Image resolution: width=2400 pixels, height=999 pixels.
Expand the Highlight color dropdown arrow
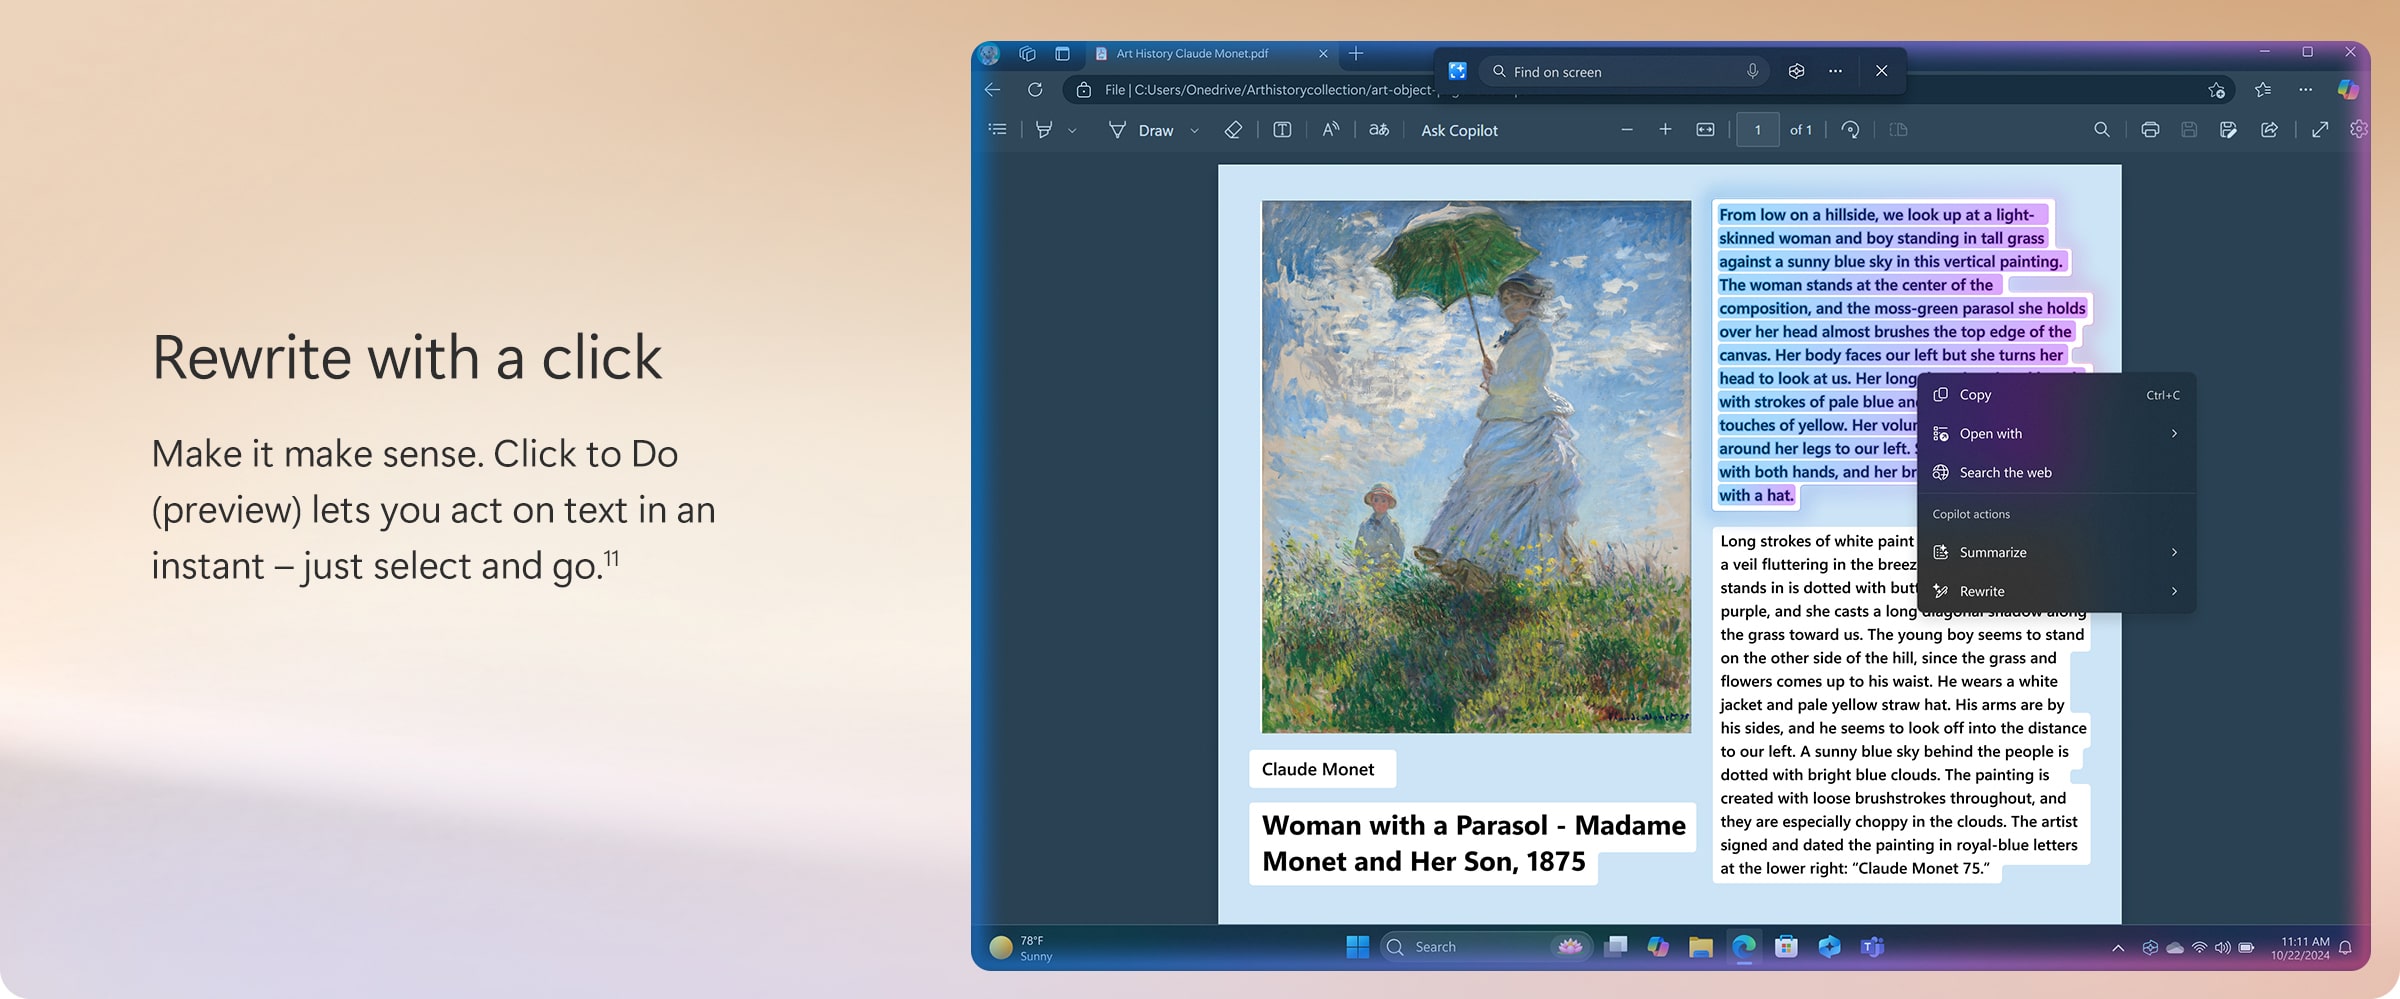[x=1072, y=131]
